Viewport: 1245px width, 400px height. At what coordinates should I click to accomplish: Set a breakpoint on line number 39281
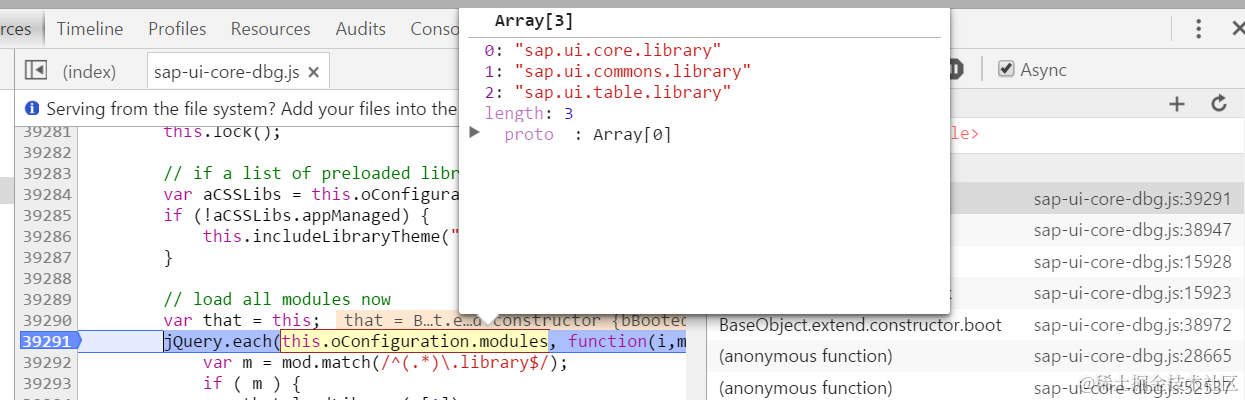(47, 131)
